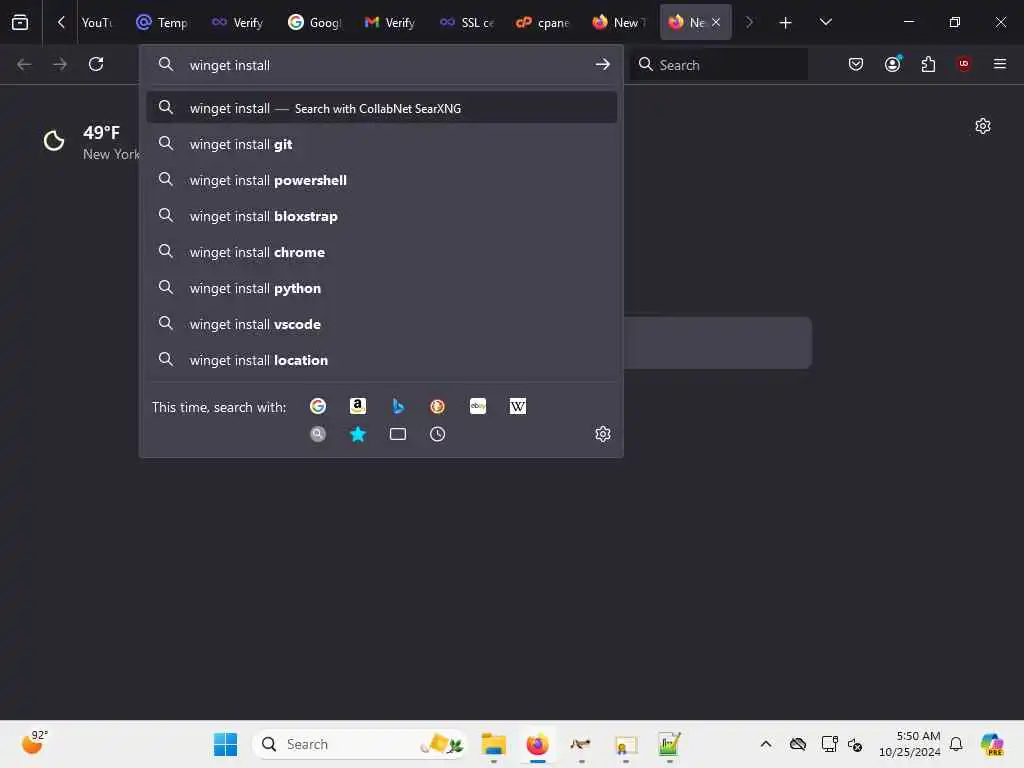Open taskbar weather widget showing 92°
Screen dimensions: 1024x768
[x=34, y=743]
